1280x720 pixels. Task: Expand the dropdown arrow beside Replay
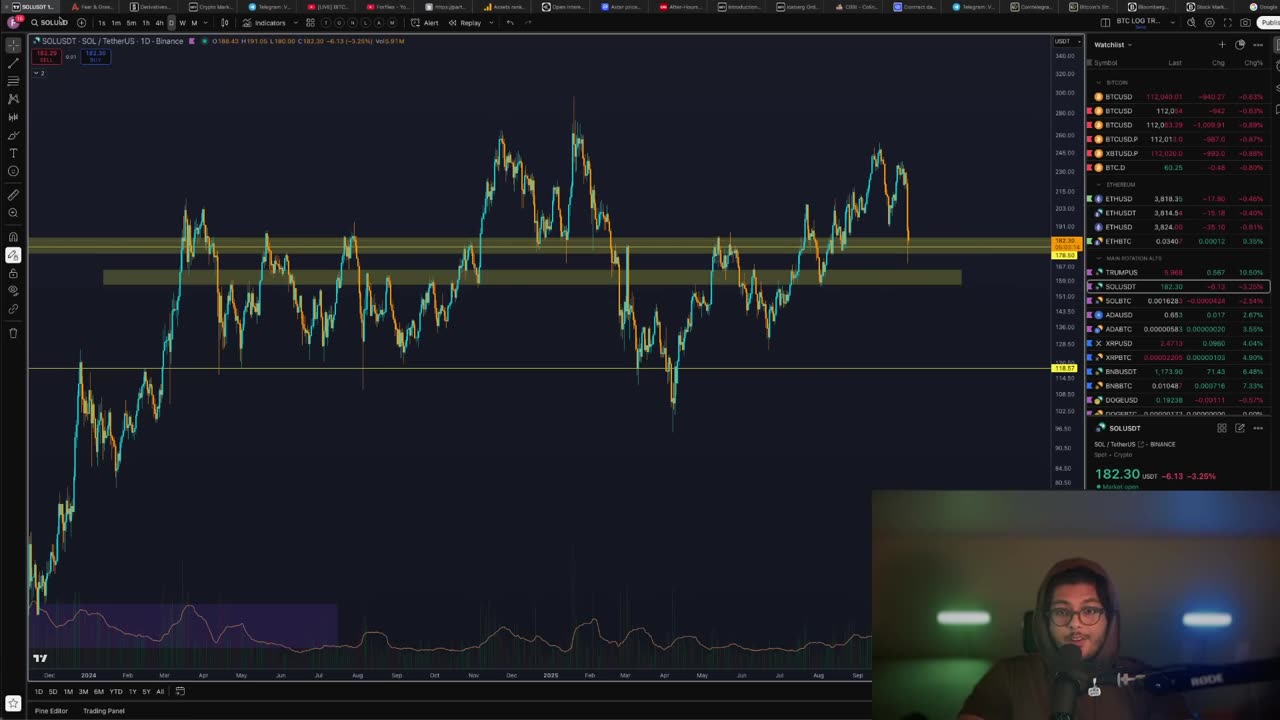coord(491,22)
